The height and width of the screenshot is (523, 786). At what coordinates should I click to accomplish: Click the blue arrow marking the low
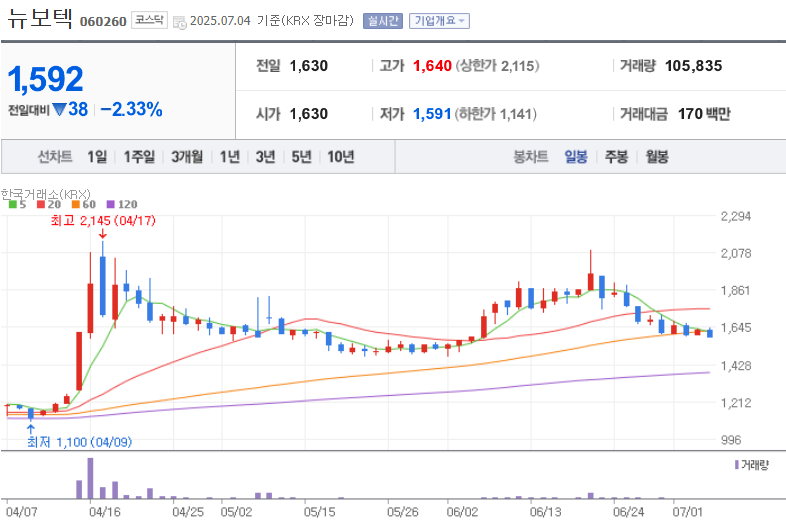tap(31, 429)
